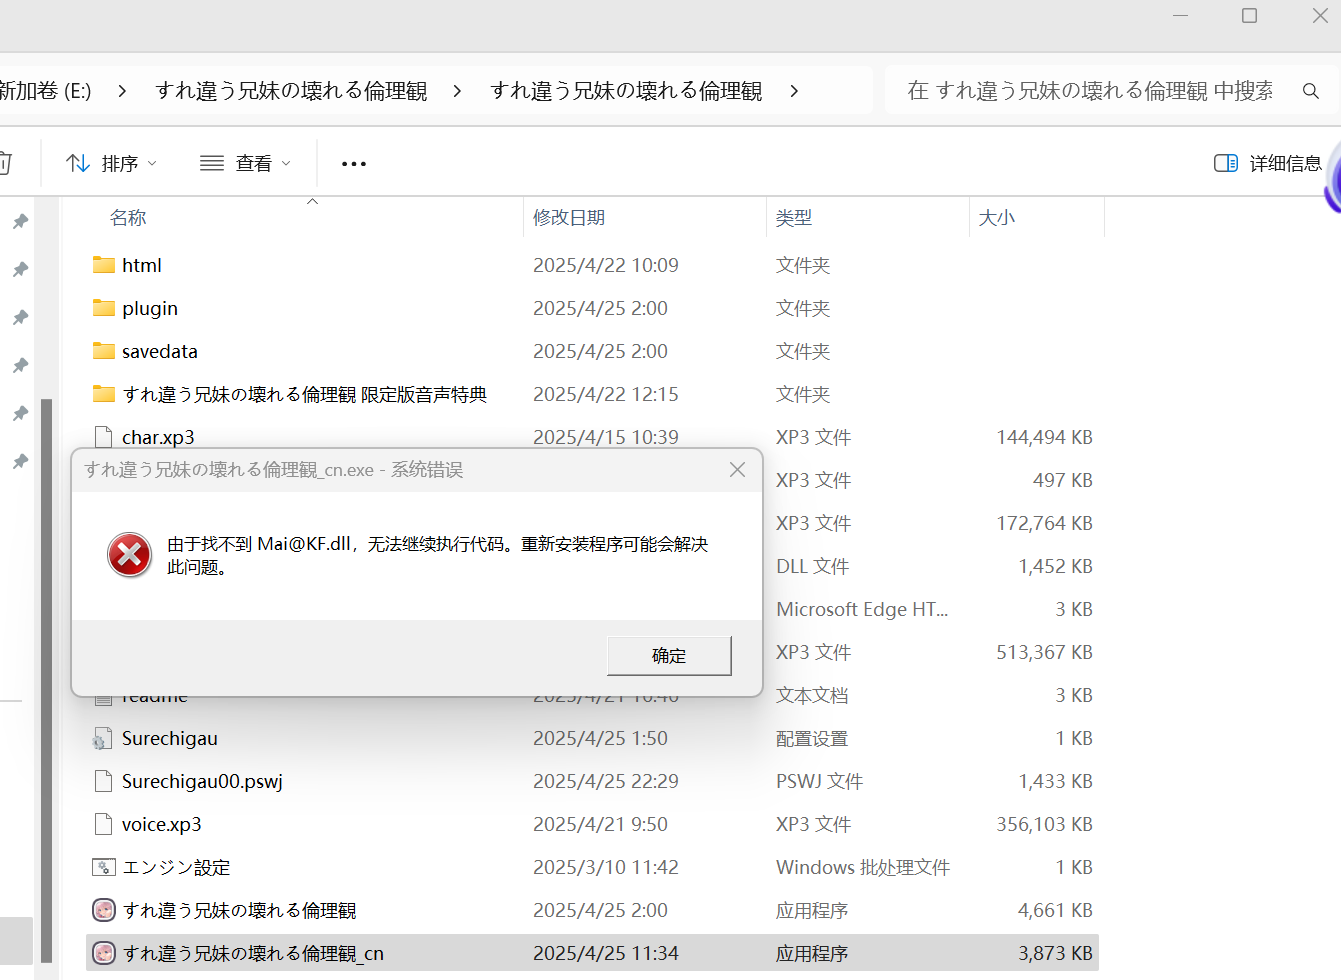The width and height of the screenshot is (1341, 980).
Task: Select the char.xp3 file icon
Action: click(x=103, y=437)
